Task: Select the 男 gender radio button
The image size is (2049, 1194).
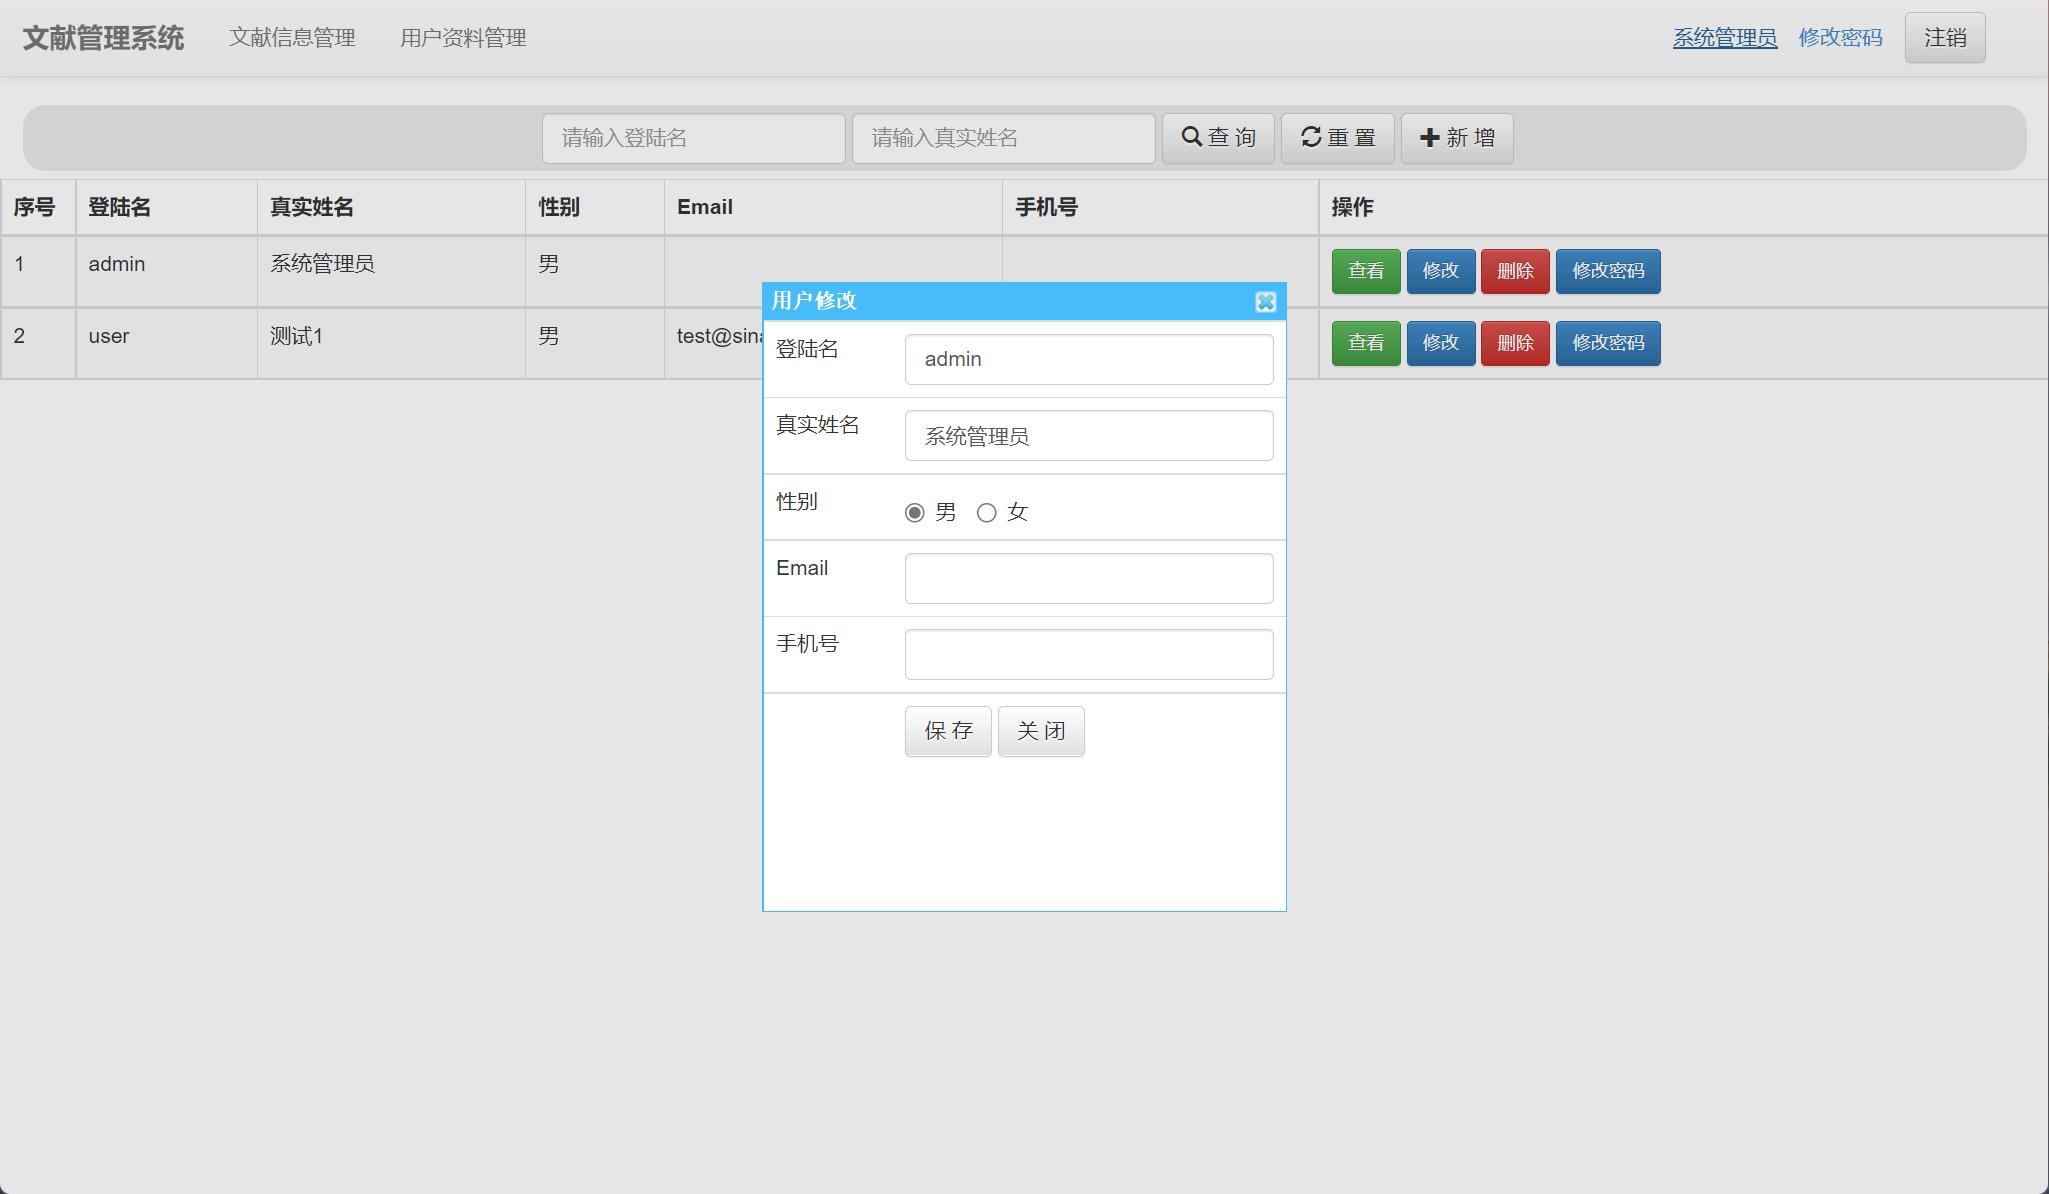Action: [x=913, y=513]
